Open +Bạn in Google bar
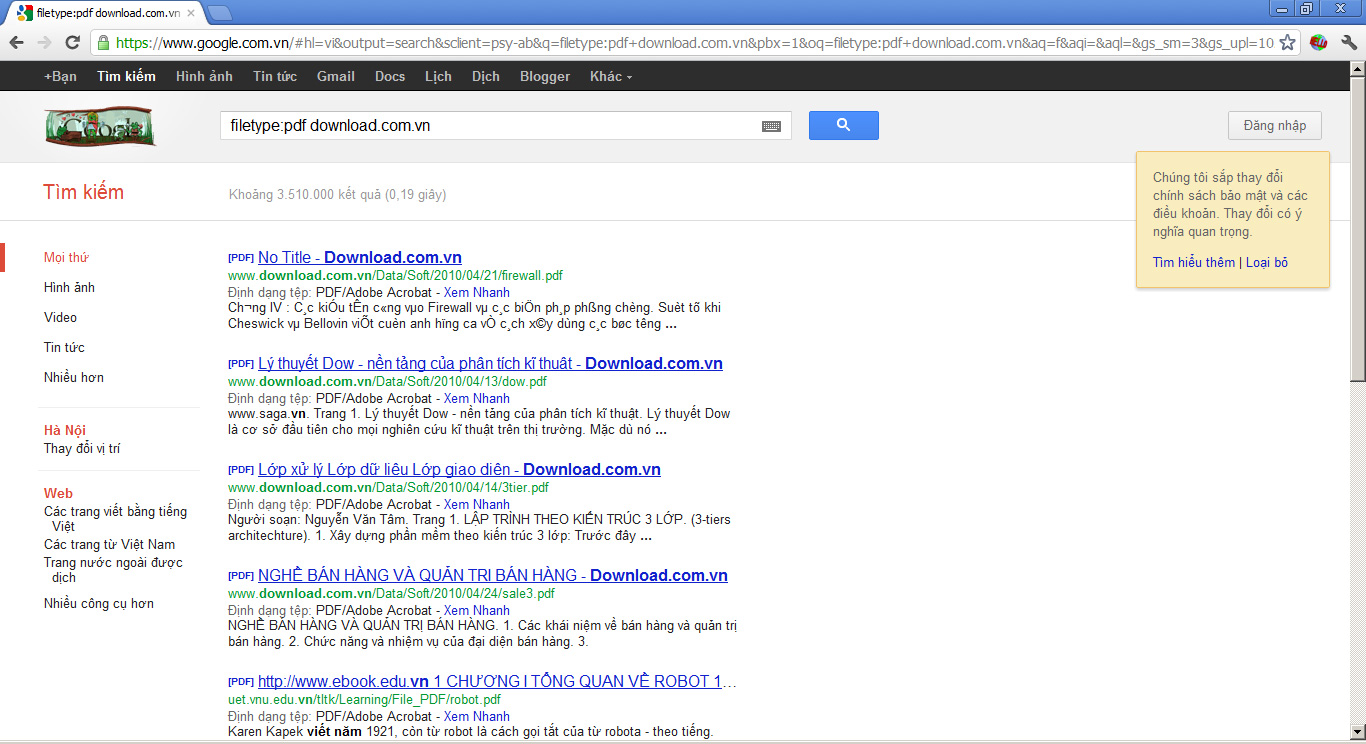This screenshot has height=744, width=1366. [60, 76]
